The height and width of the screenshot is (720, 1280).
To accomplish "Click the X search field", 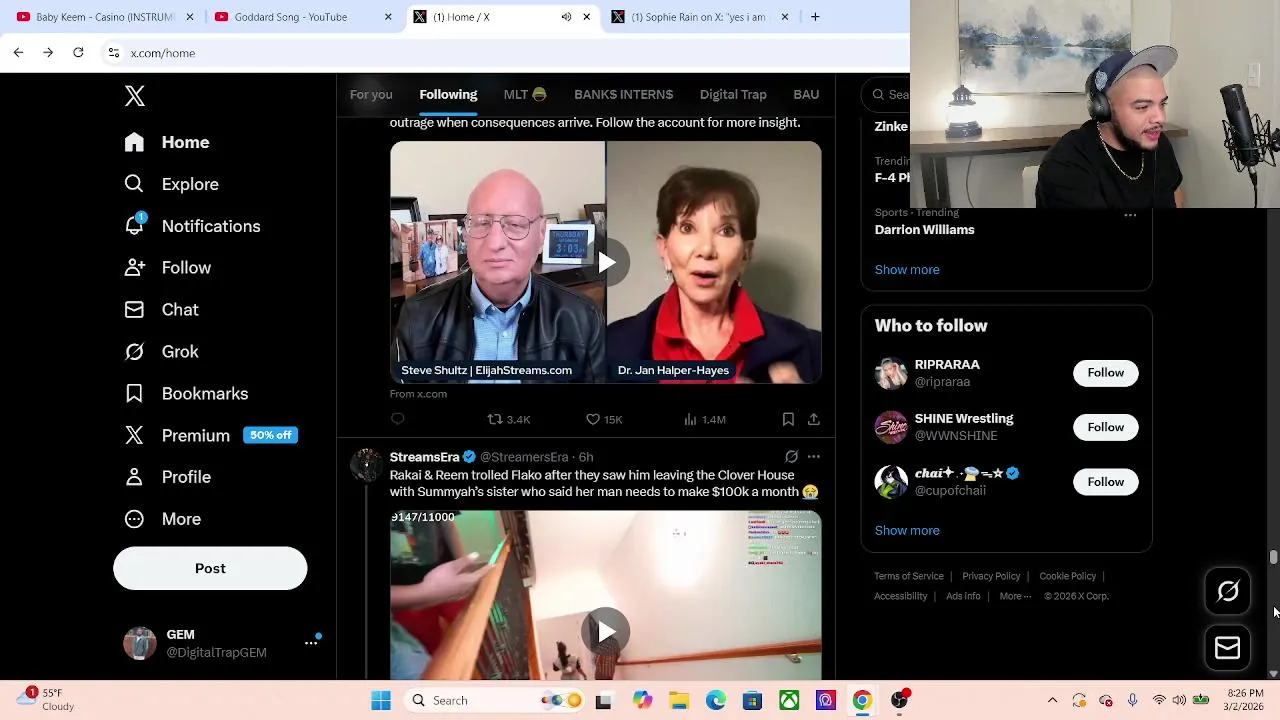I will [888, 94].
